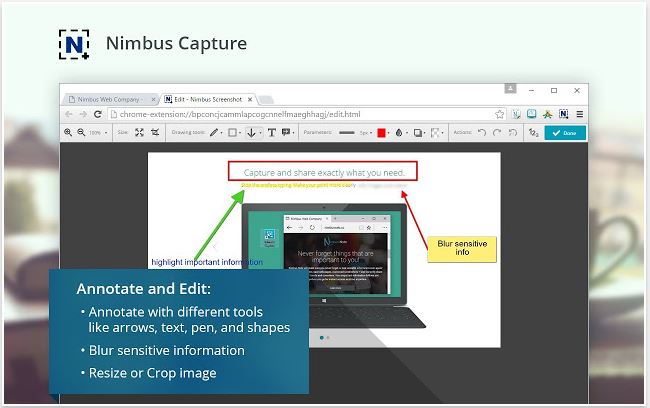Expand the note tool options arrow
The width and height of the screenshot is (650, 408).
tap(293, 133)
